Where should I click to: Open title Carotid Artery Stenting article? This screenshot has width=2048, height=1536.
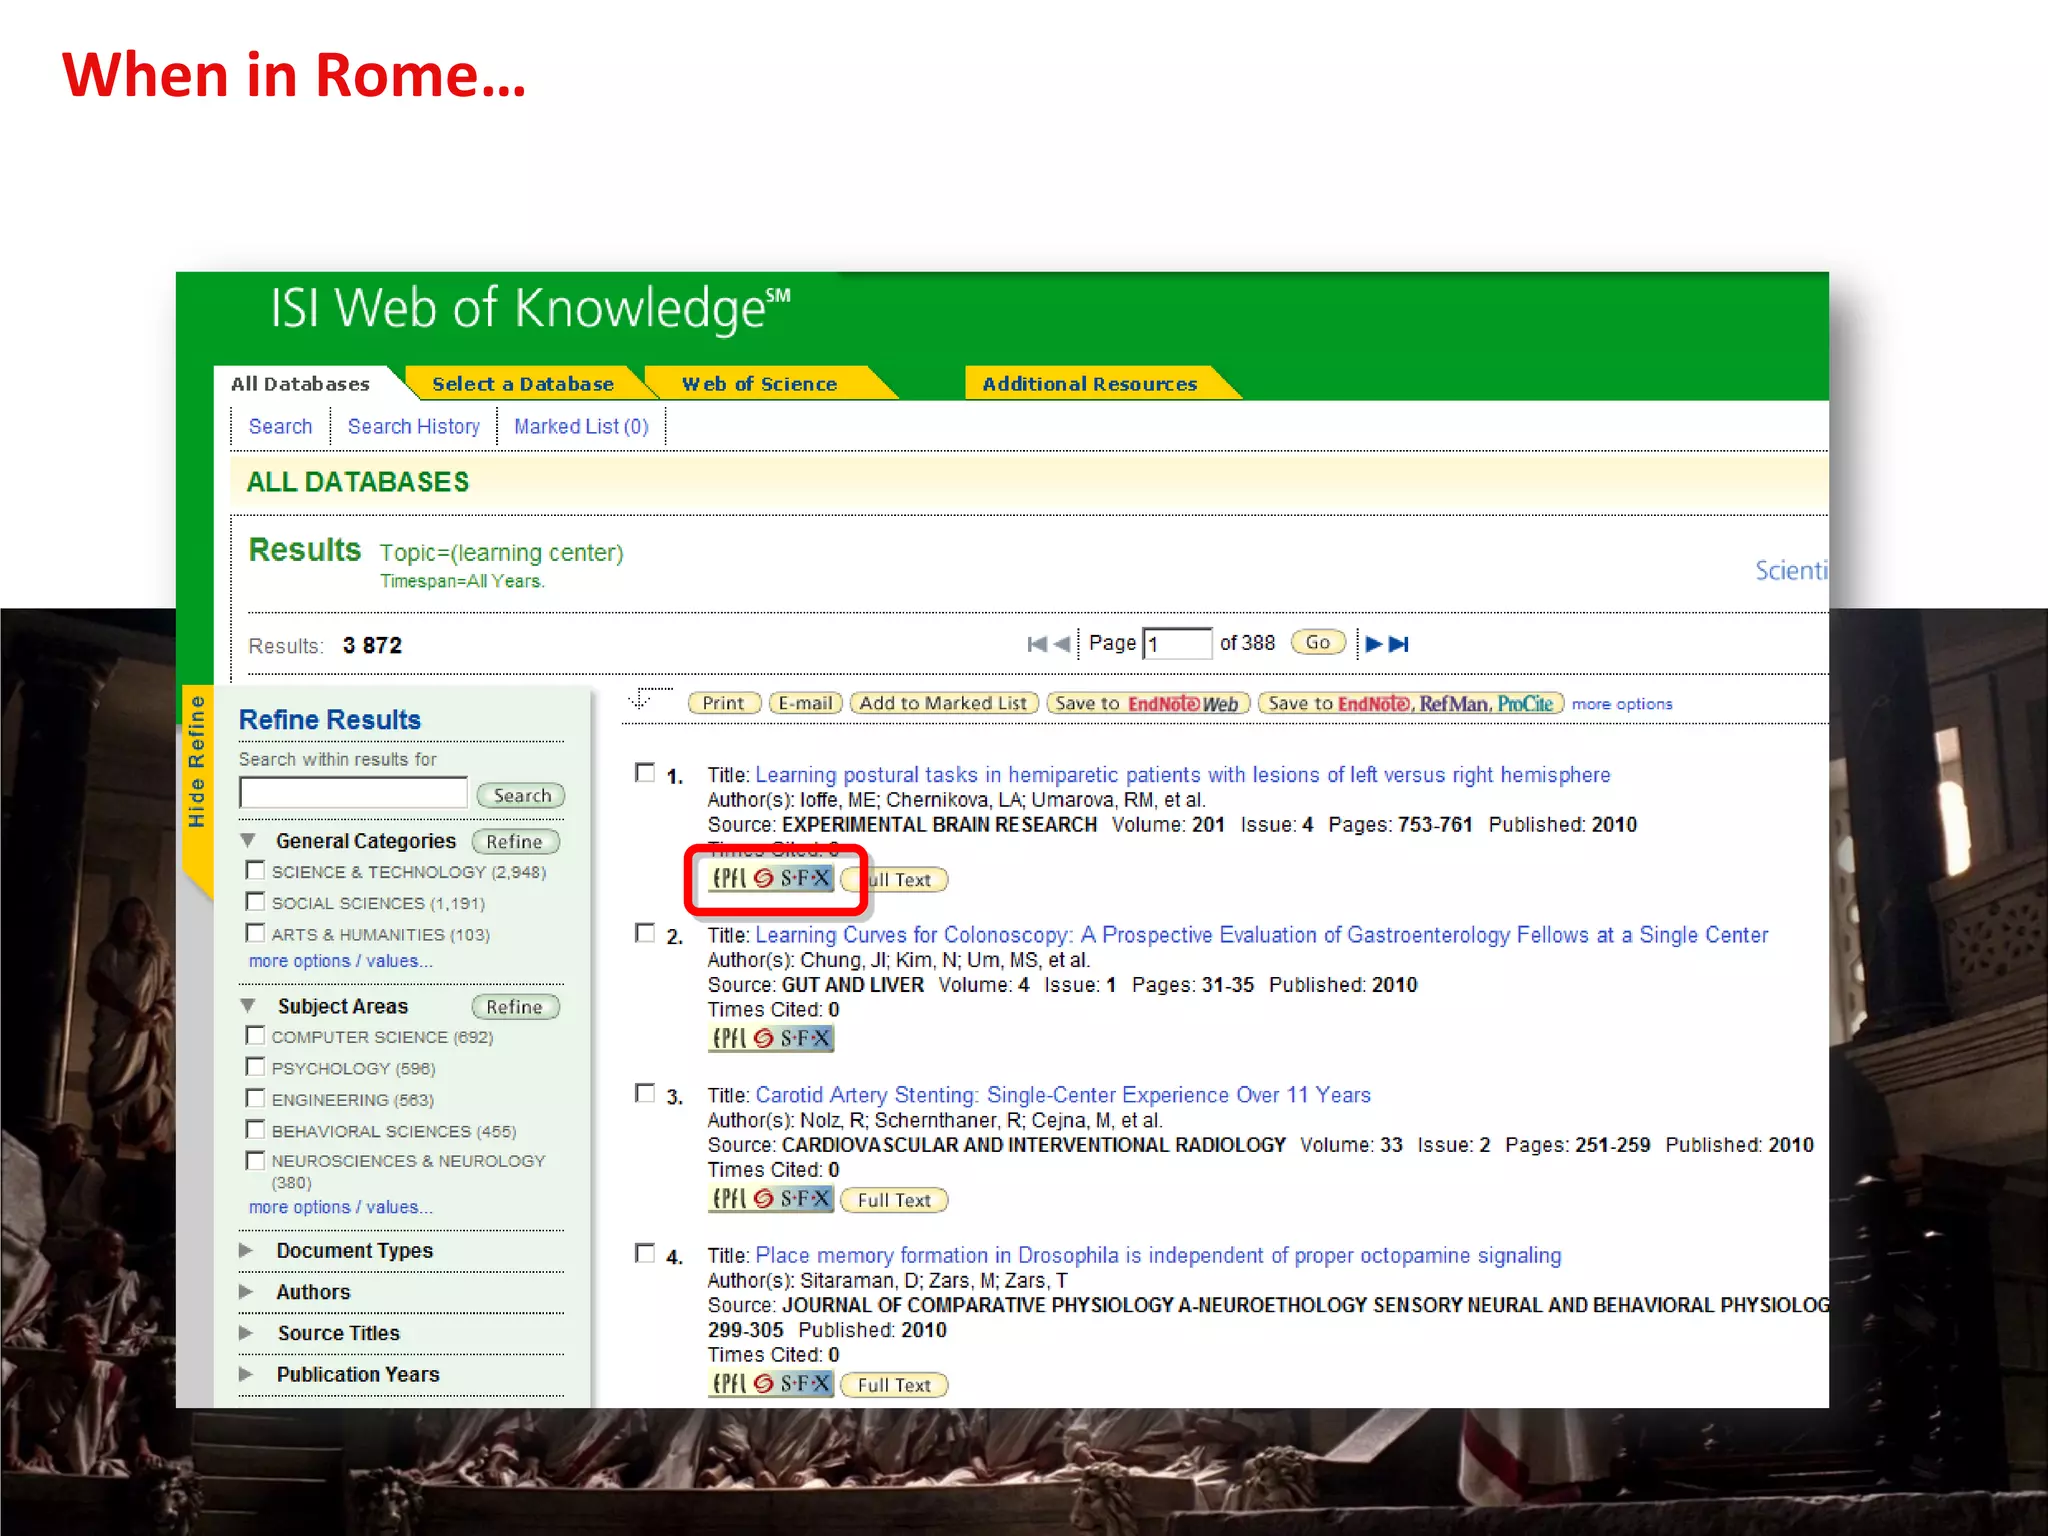(x=1063, y=1095)
